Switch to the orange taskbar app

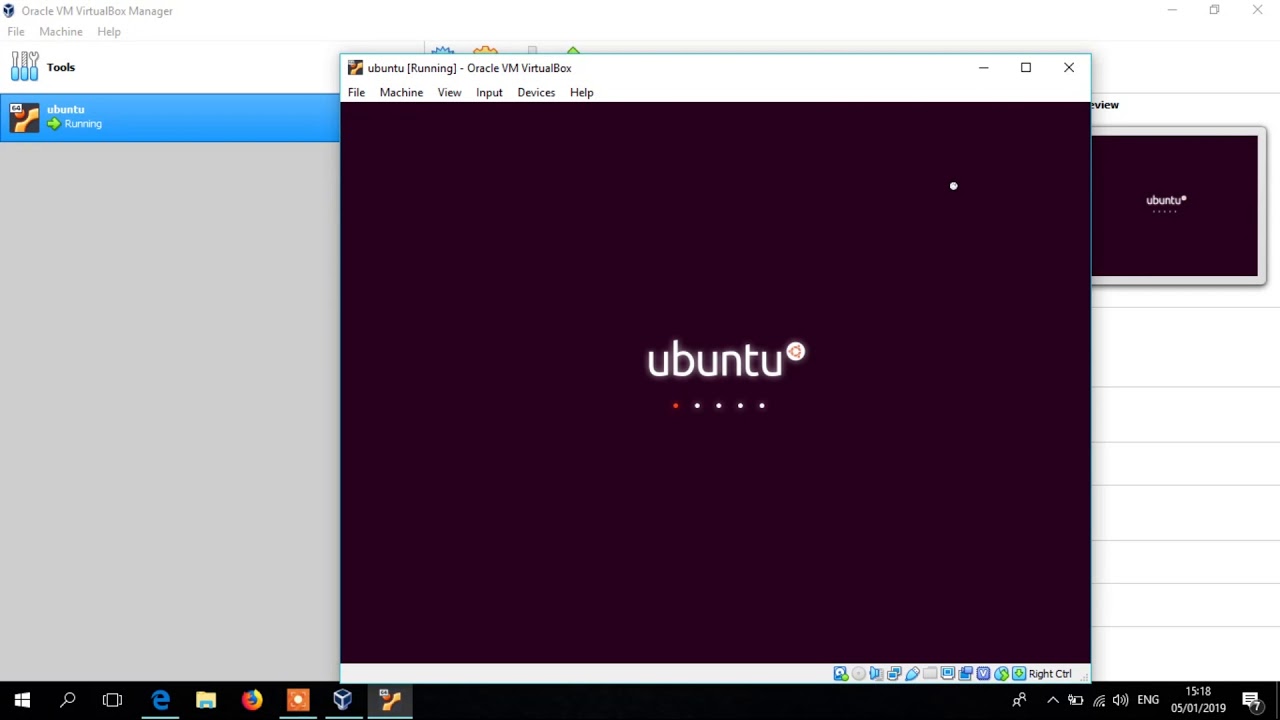(x=298, y=700)
